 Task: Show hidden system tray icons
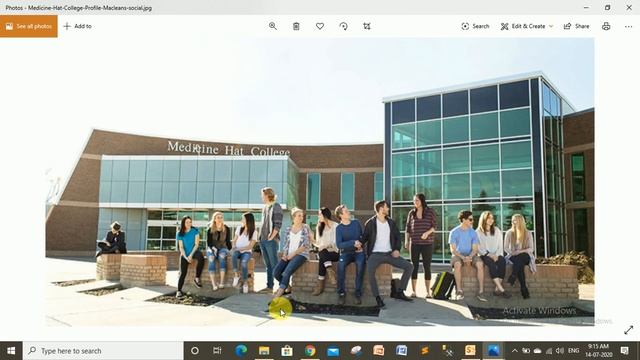pos(514,351)
